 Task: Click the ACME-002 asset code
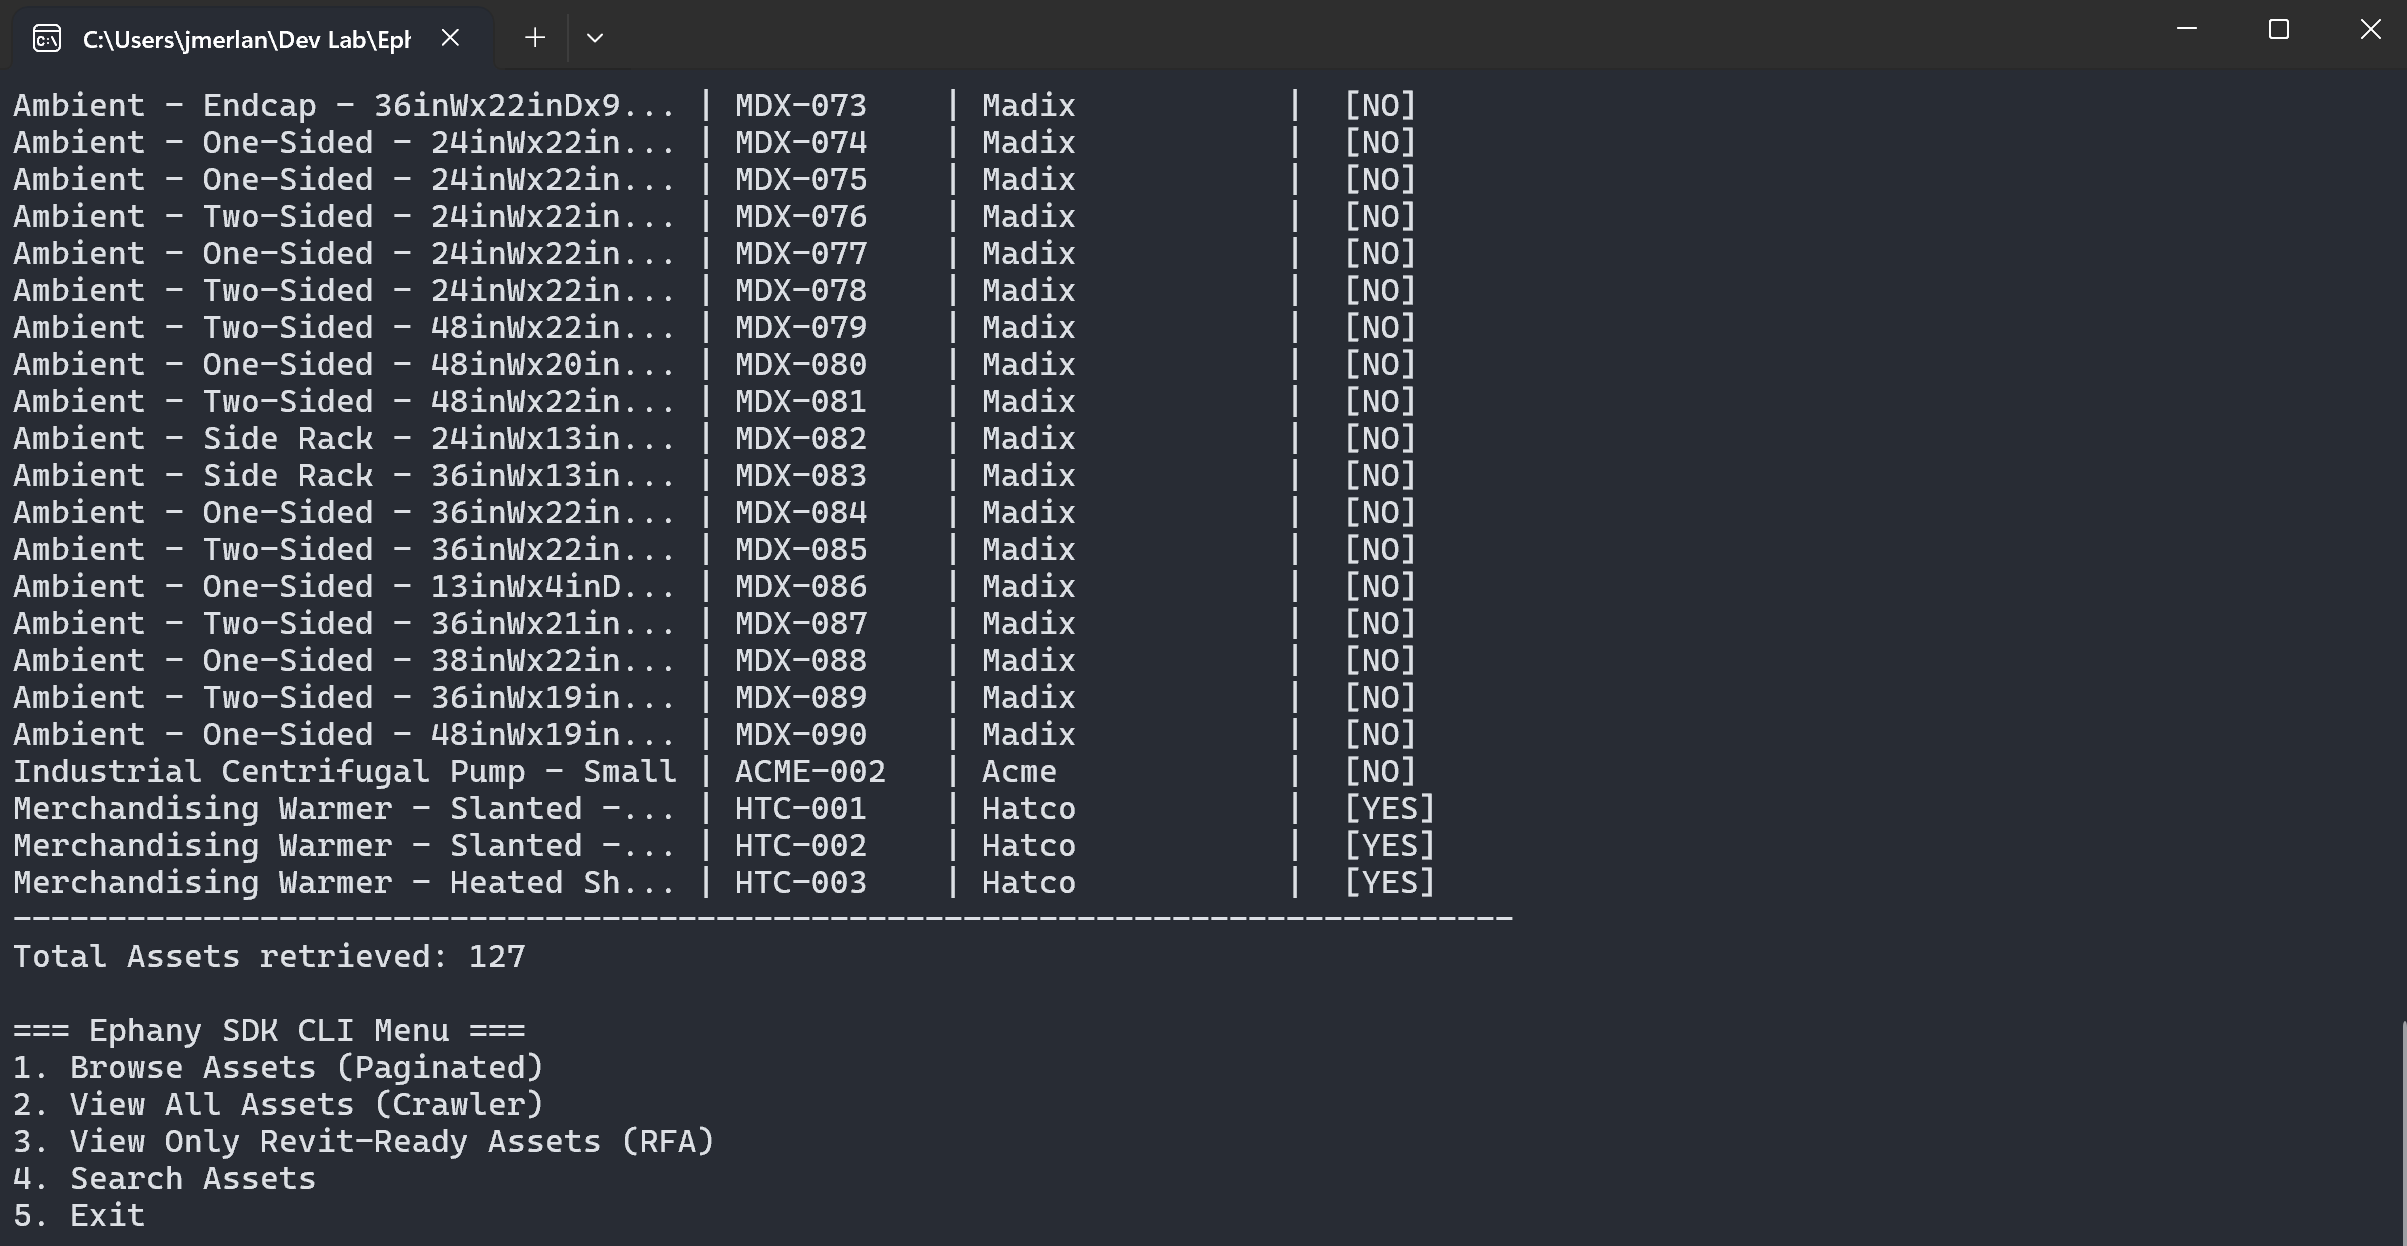click(810, 771)
